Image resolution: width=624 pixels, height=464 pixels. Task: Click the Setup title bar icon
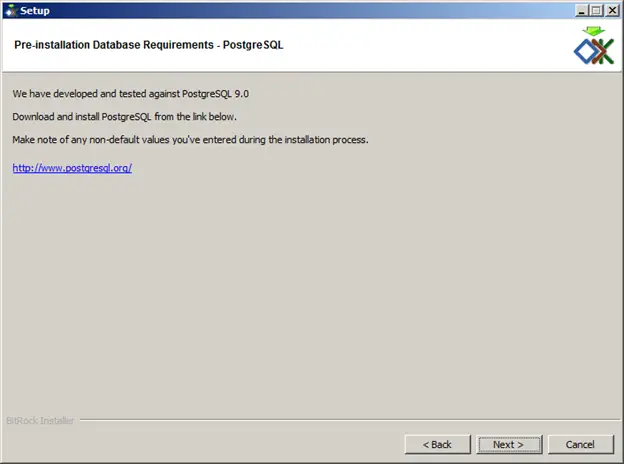[x=11, y=11]
